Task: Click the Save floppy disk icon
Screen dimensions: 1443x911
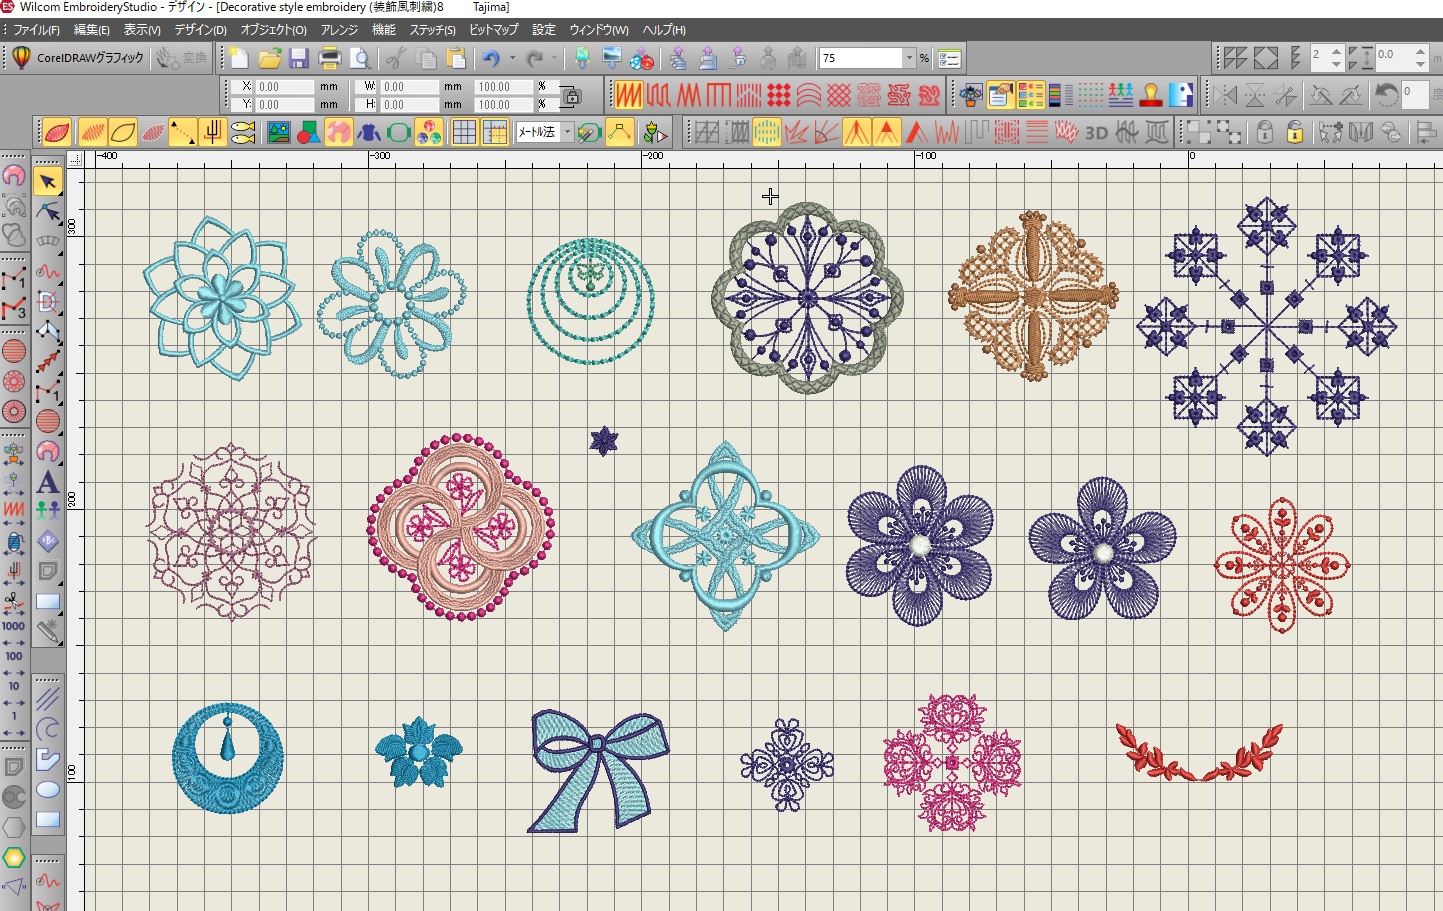Action: pyautogui.click(x=299, y=58)
